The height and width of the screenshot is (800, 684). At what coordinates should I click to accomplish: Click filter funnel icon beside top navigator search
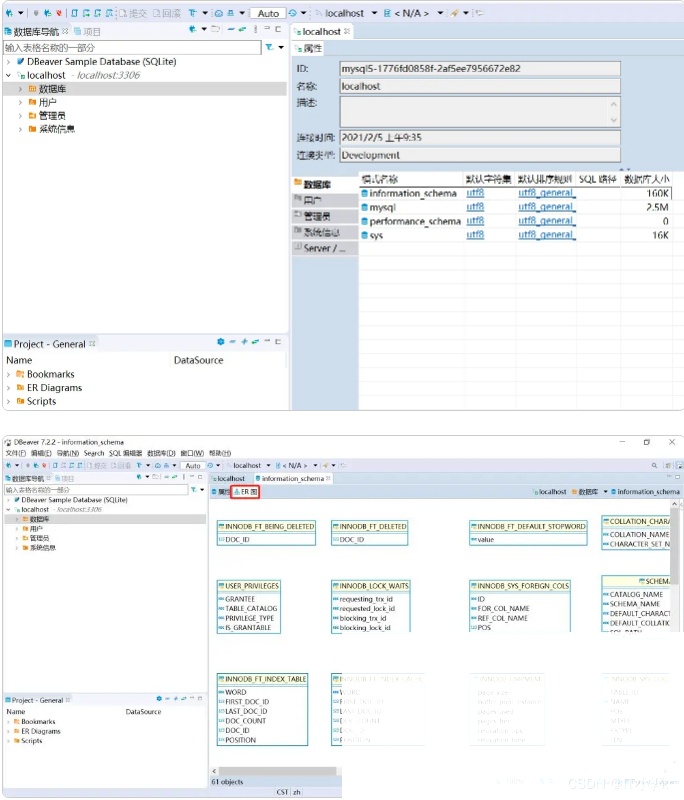tap(269, 47)
